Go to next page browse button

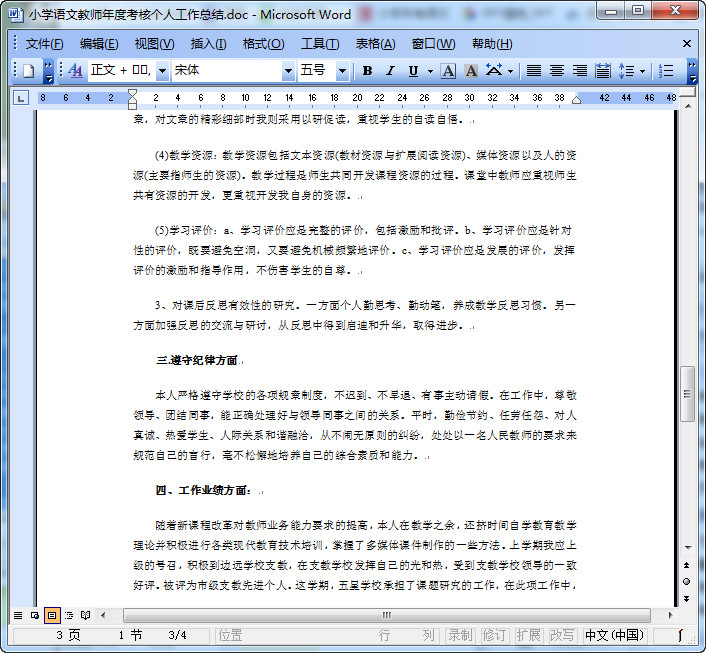687,599
